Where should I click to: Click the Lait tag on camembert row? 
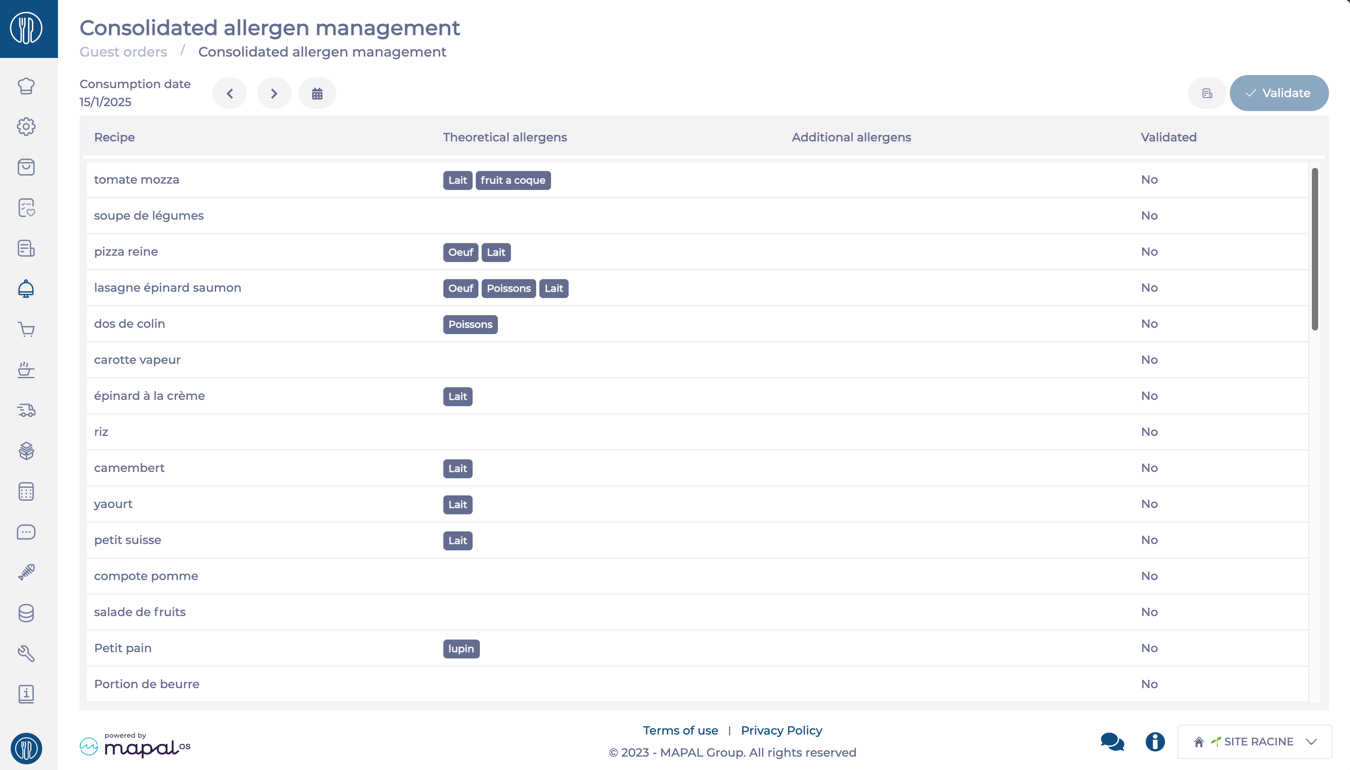click(x=458, y=468)
